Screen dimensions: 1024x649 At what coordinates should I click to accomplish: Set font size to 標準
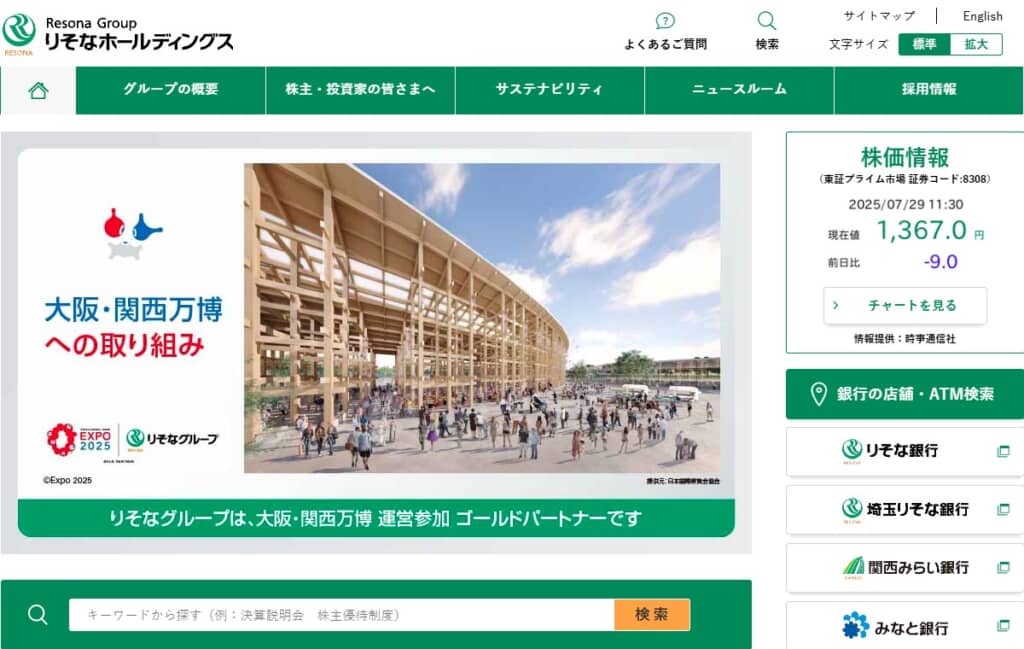pos(924,44)
